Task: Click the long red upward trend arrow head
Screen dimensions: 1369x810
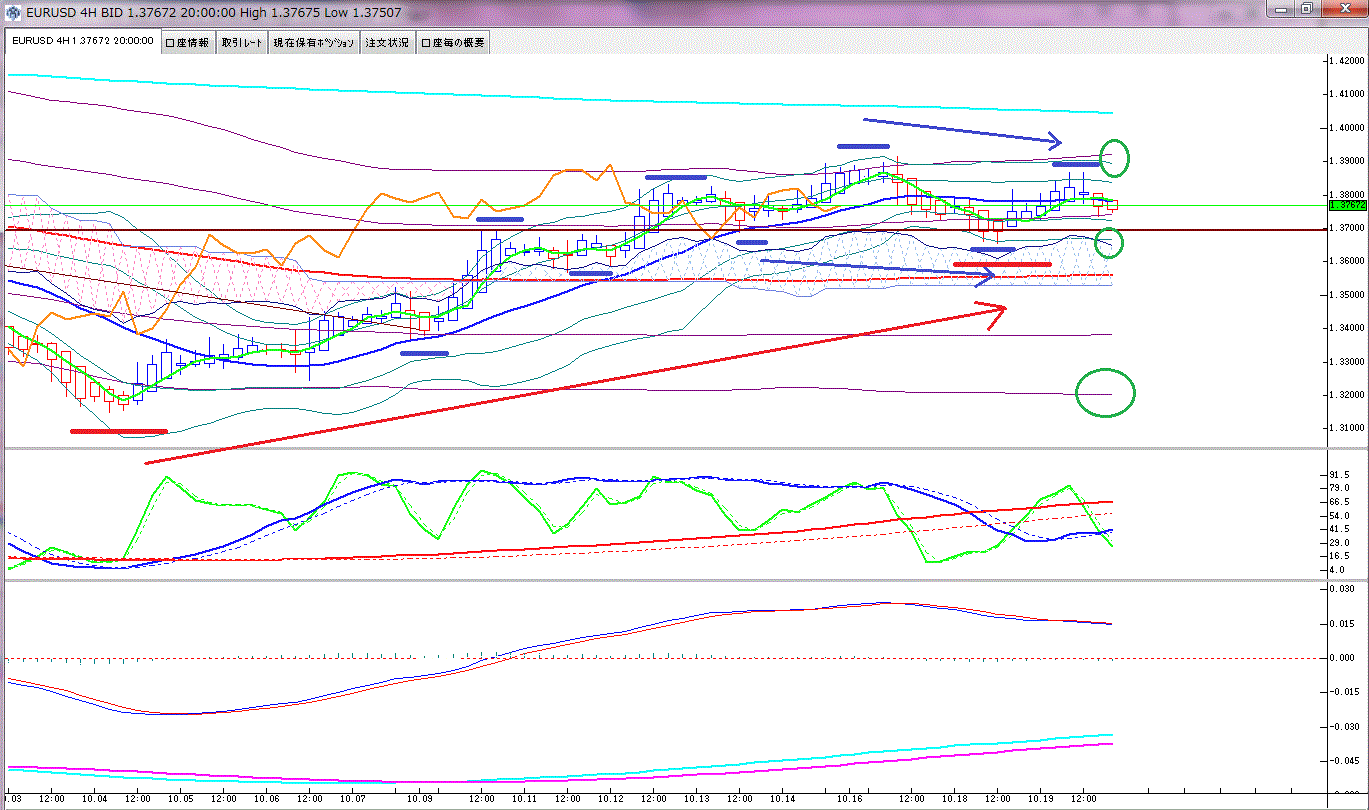Action: [997, 312]
